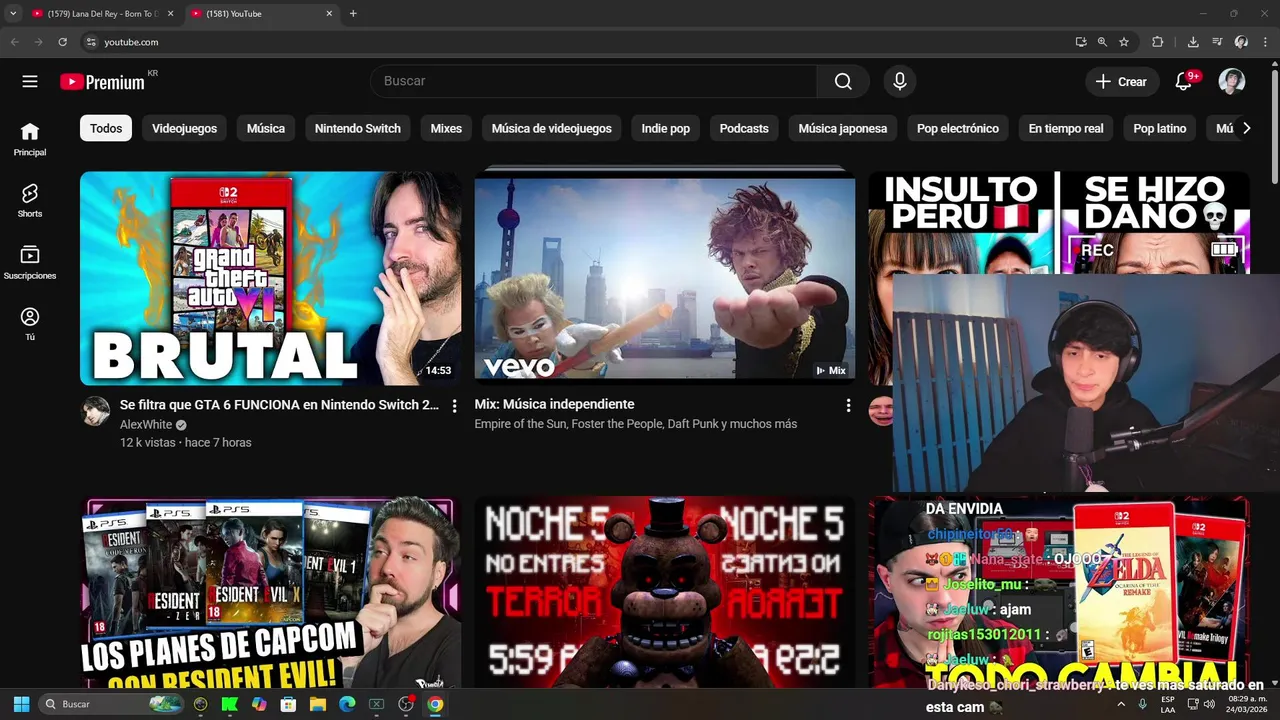The width and height of the screenshot is (1280, 720).
Task: Open File Explorer from the taskbar
Action: 317,704
